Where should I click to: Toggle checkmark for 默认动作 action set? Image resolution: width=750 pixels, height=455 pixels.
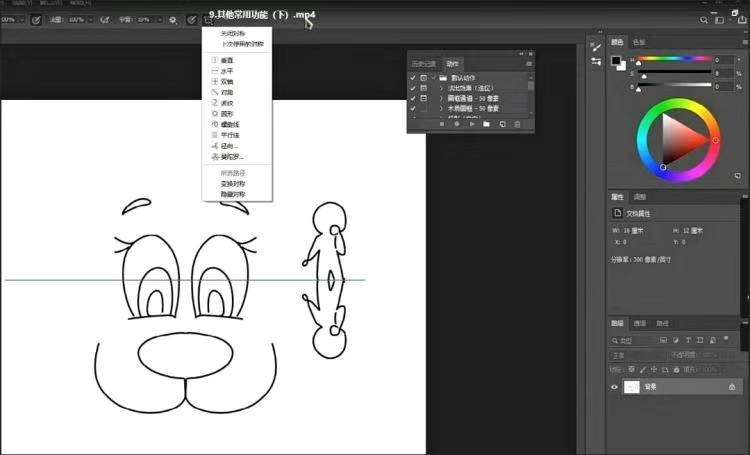413,77
